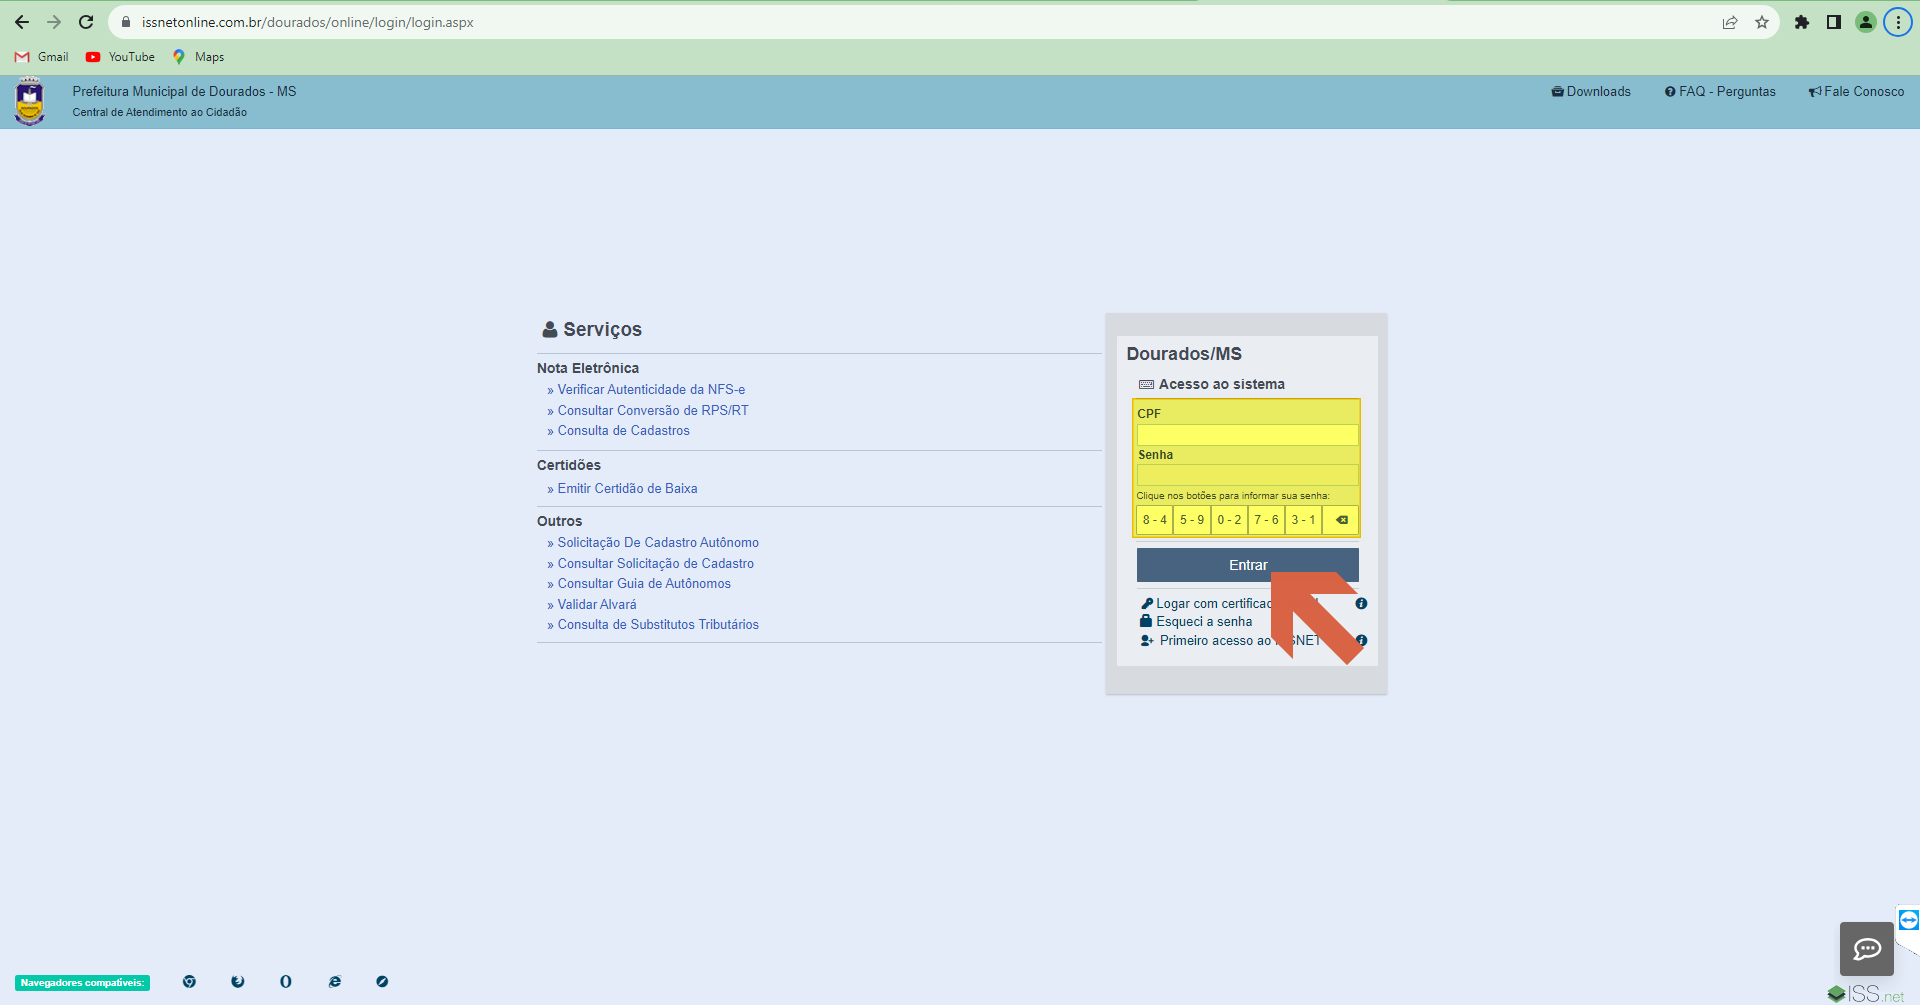Click the 8 - 4 keypad button
This screenshot has height=1005, width=1920.
1155,520
